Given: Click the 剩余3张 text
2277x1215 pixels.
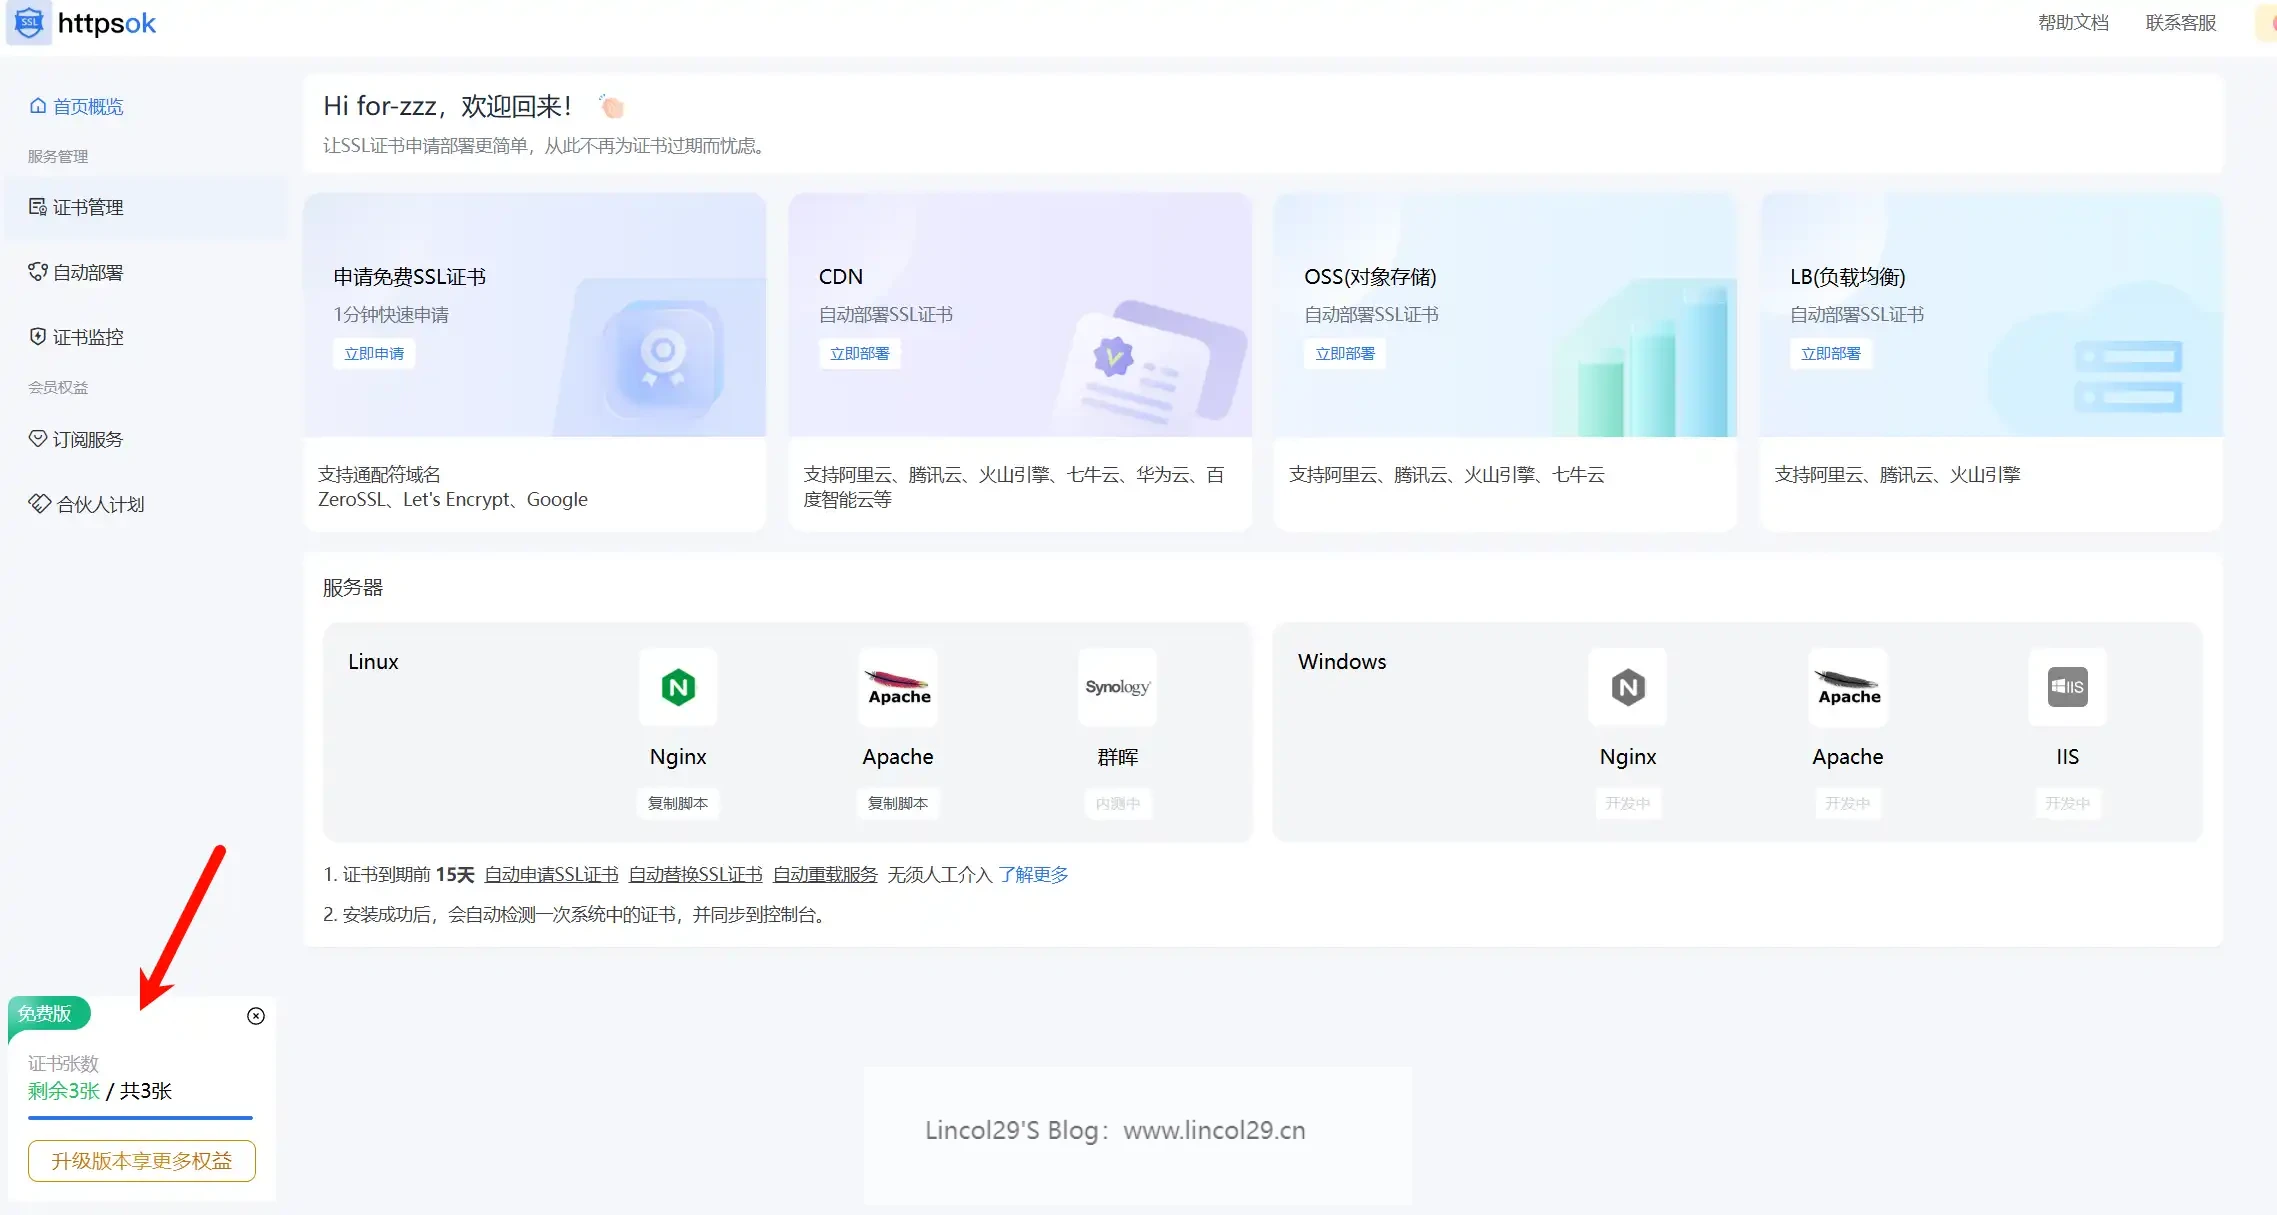Looking at the screenshot, I should point(64,1091).
